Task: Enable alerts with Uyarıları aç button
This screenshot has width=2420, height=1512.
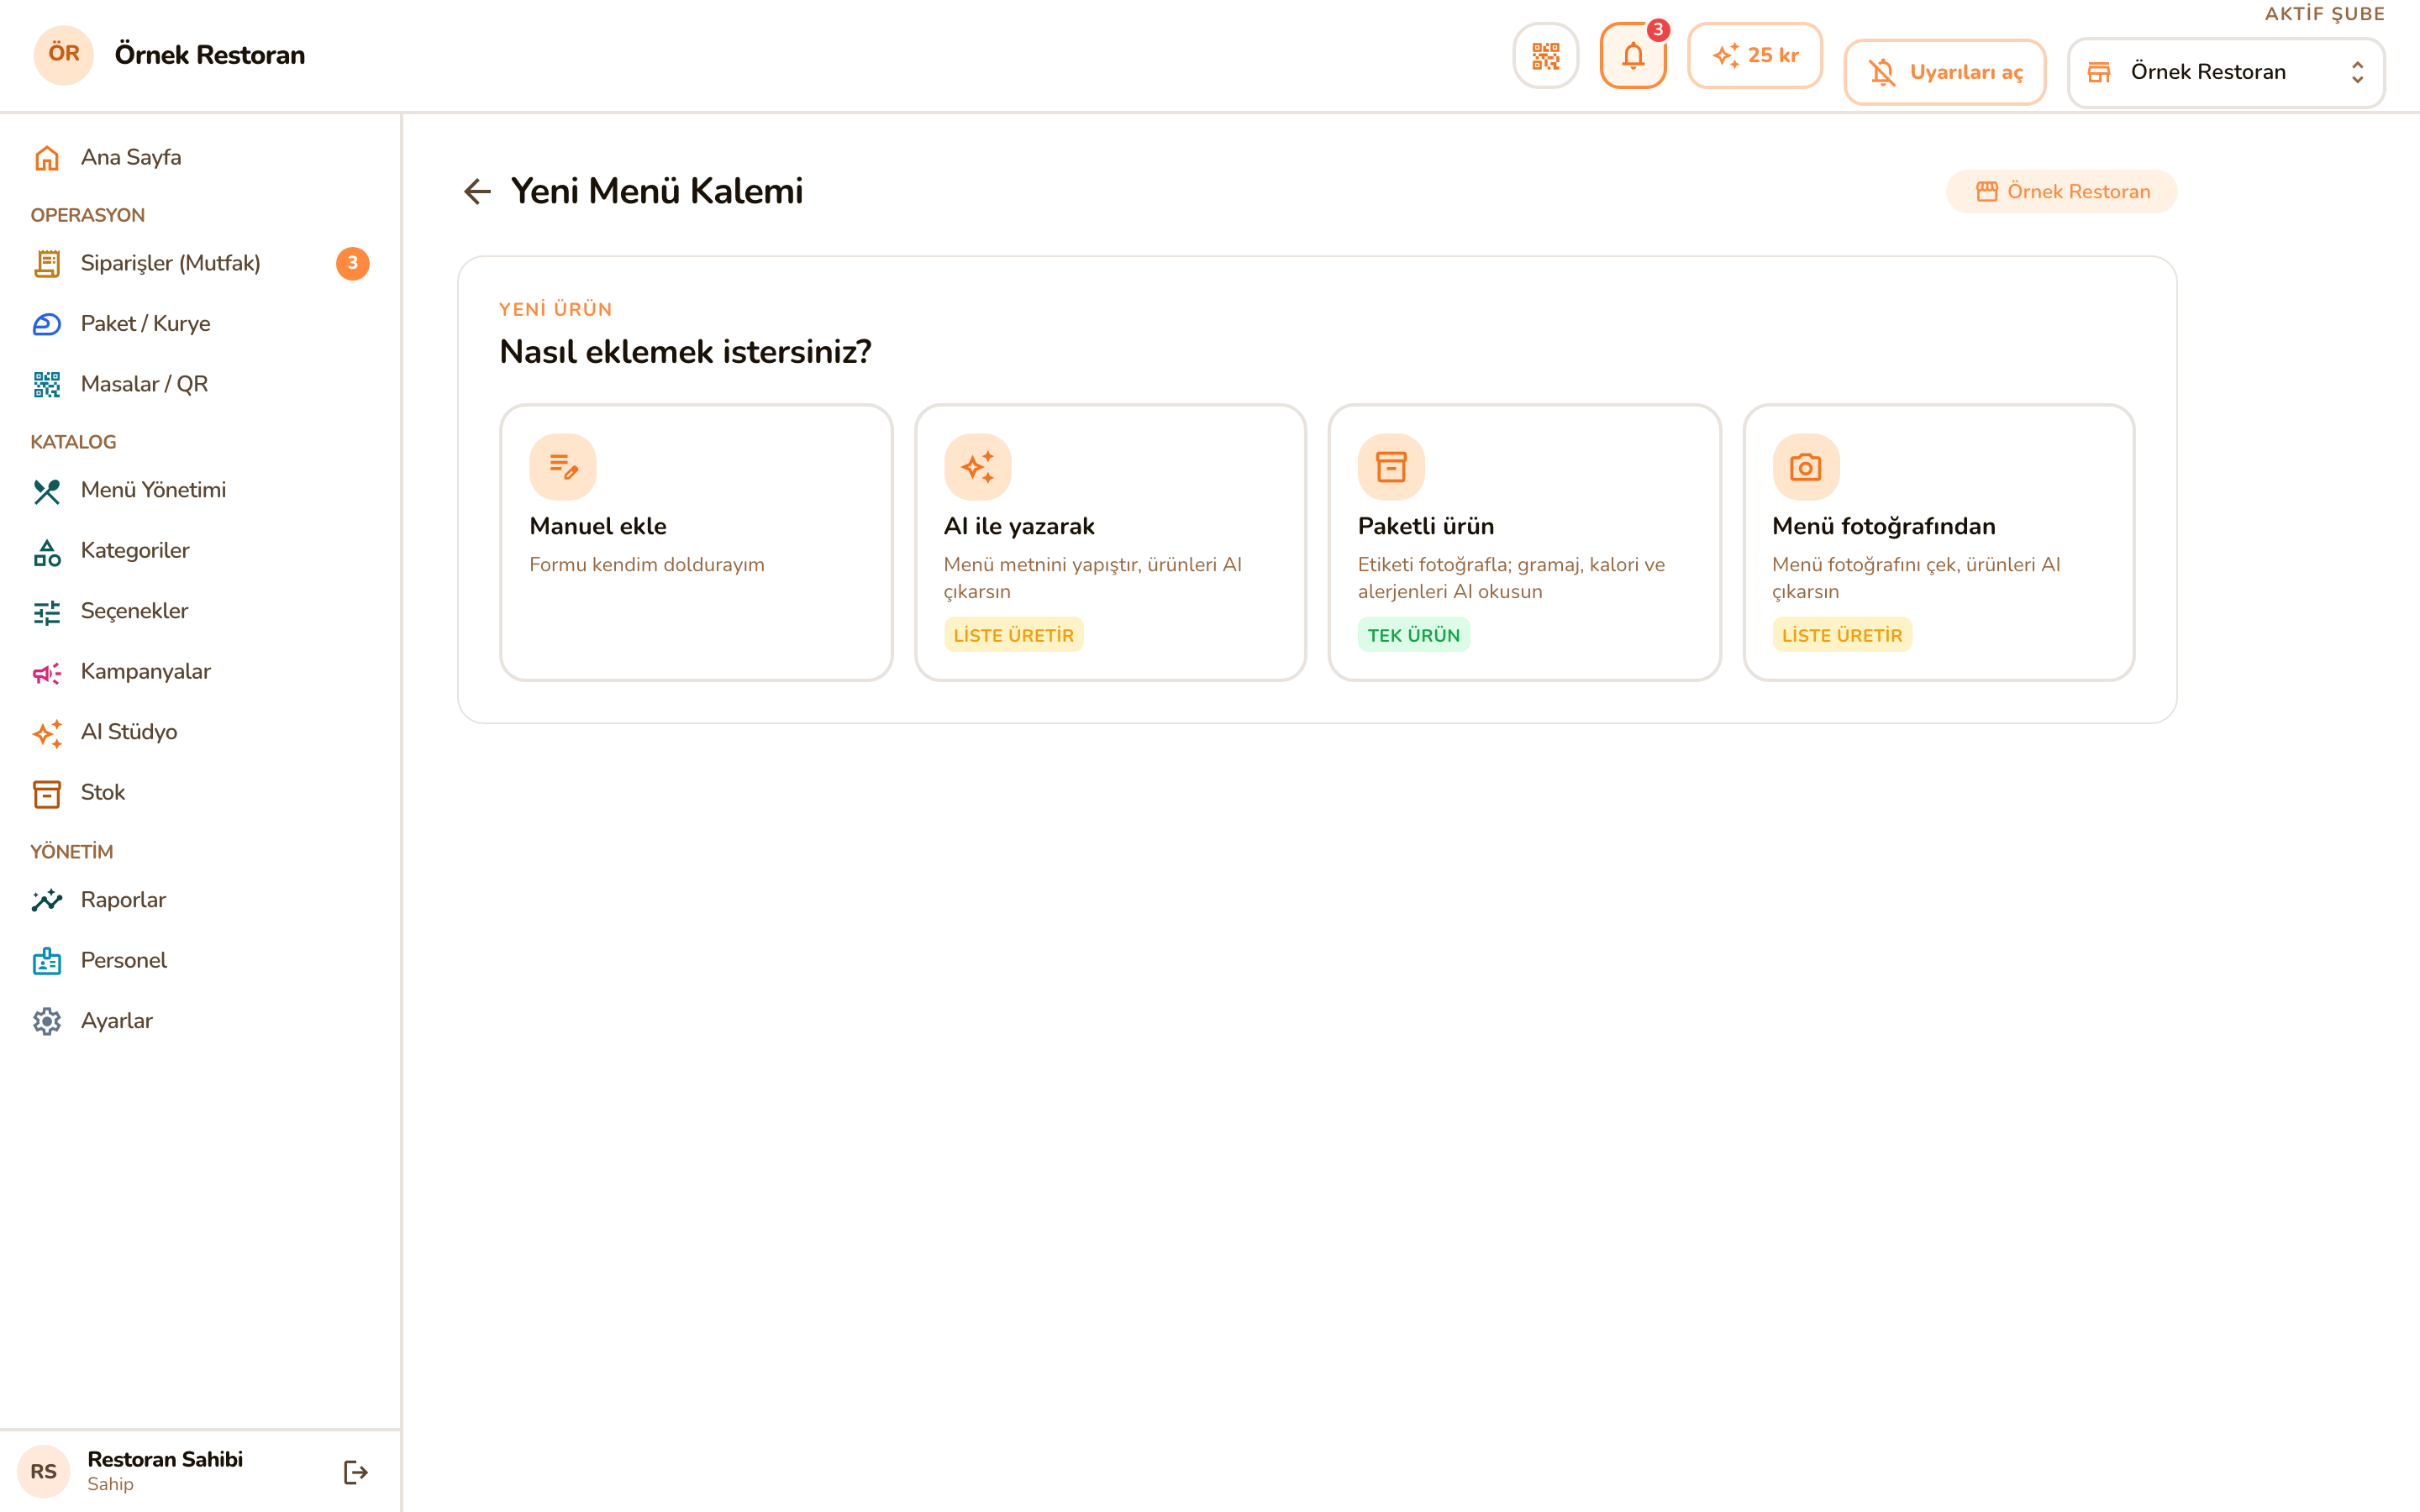Action: 1944,72
